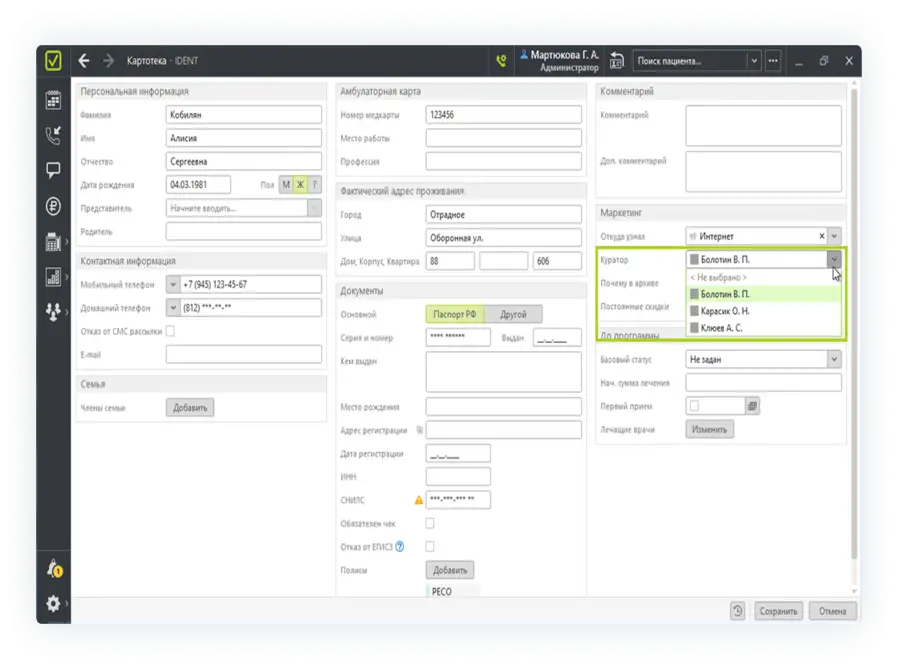Open settings gear in sidebar

(54, 603)
